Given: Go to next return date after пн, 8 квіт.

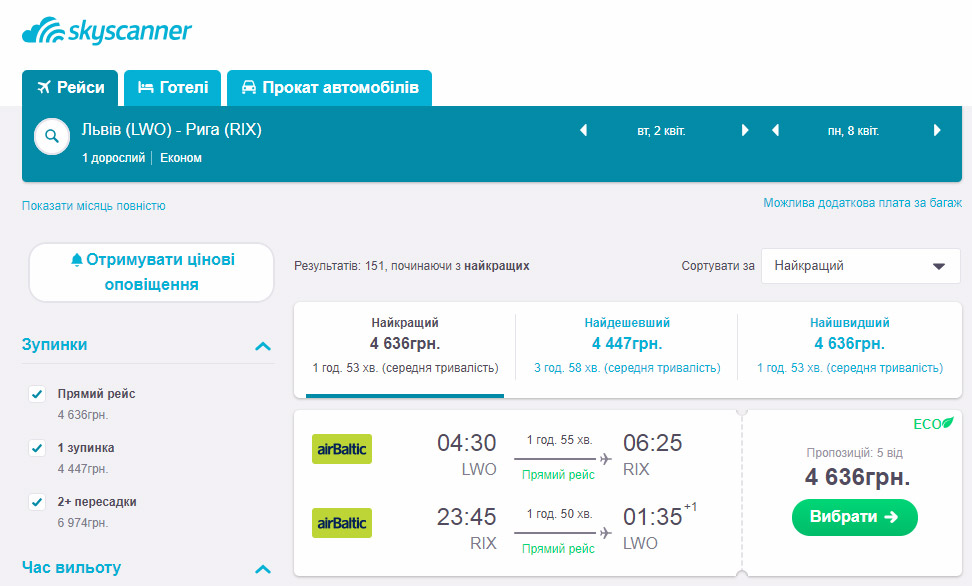Looking at the screenshot, I should coord(937,130).
